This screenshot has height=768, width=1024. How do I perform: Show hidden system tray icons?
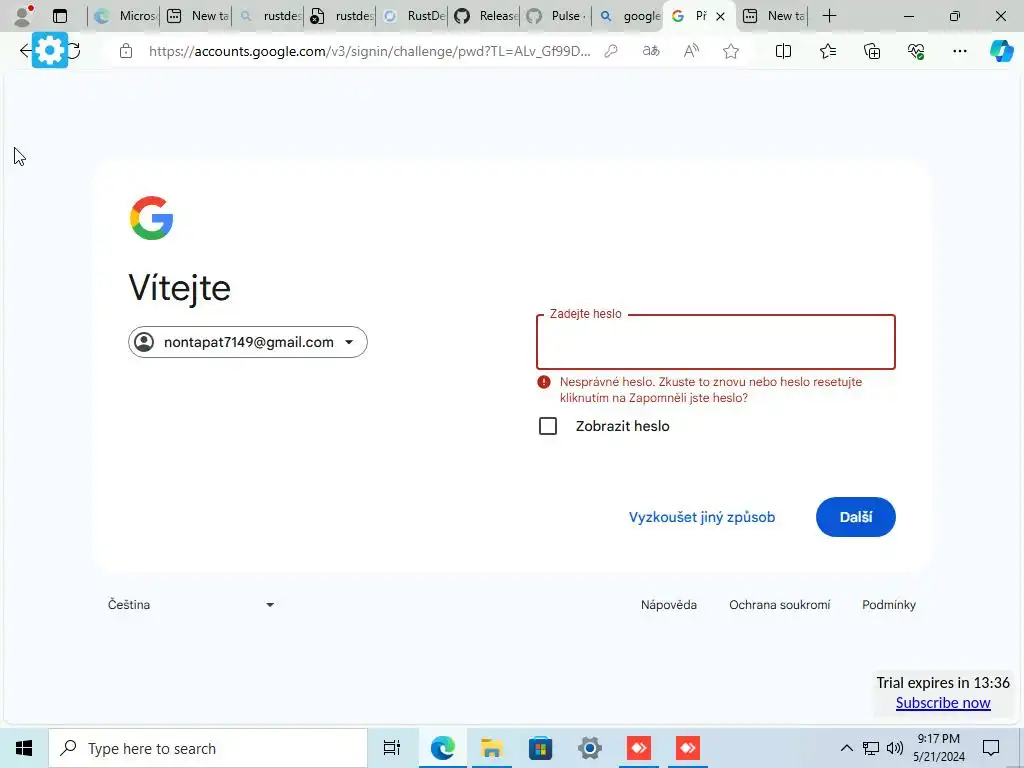pos(846,748)
